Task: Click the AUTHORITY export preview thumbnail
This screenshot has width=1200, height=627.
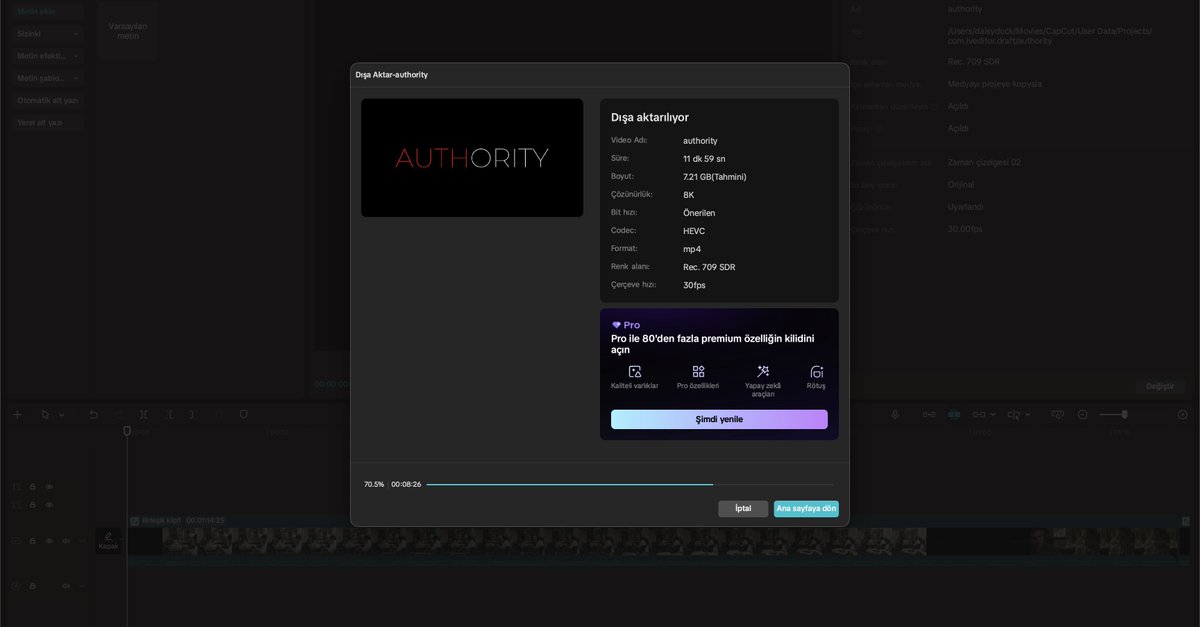Action: (472, 157)
